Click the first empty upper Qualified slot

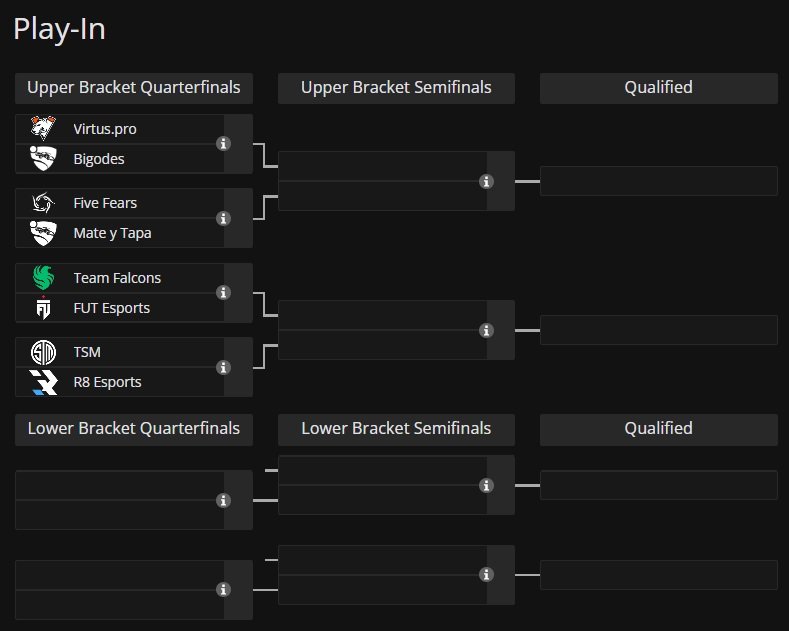tap(659, 181)
